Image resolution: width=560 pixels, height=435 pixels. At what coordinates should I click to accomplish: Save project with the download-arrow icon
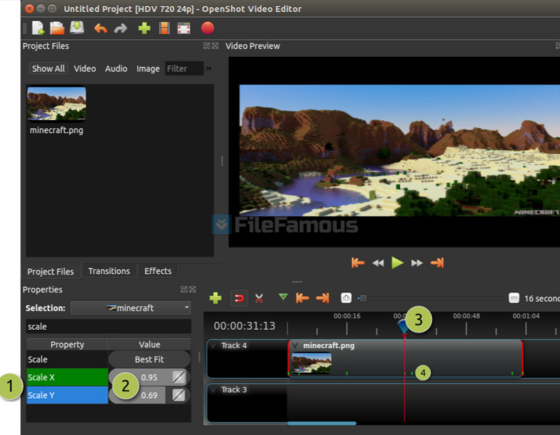(x=77, y=28)
